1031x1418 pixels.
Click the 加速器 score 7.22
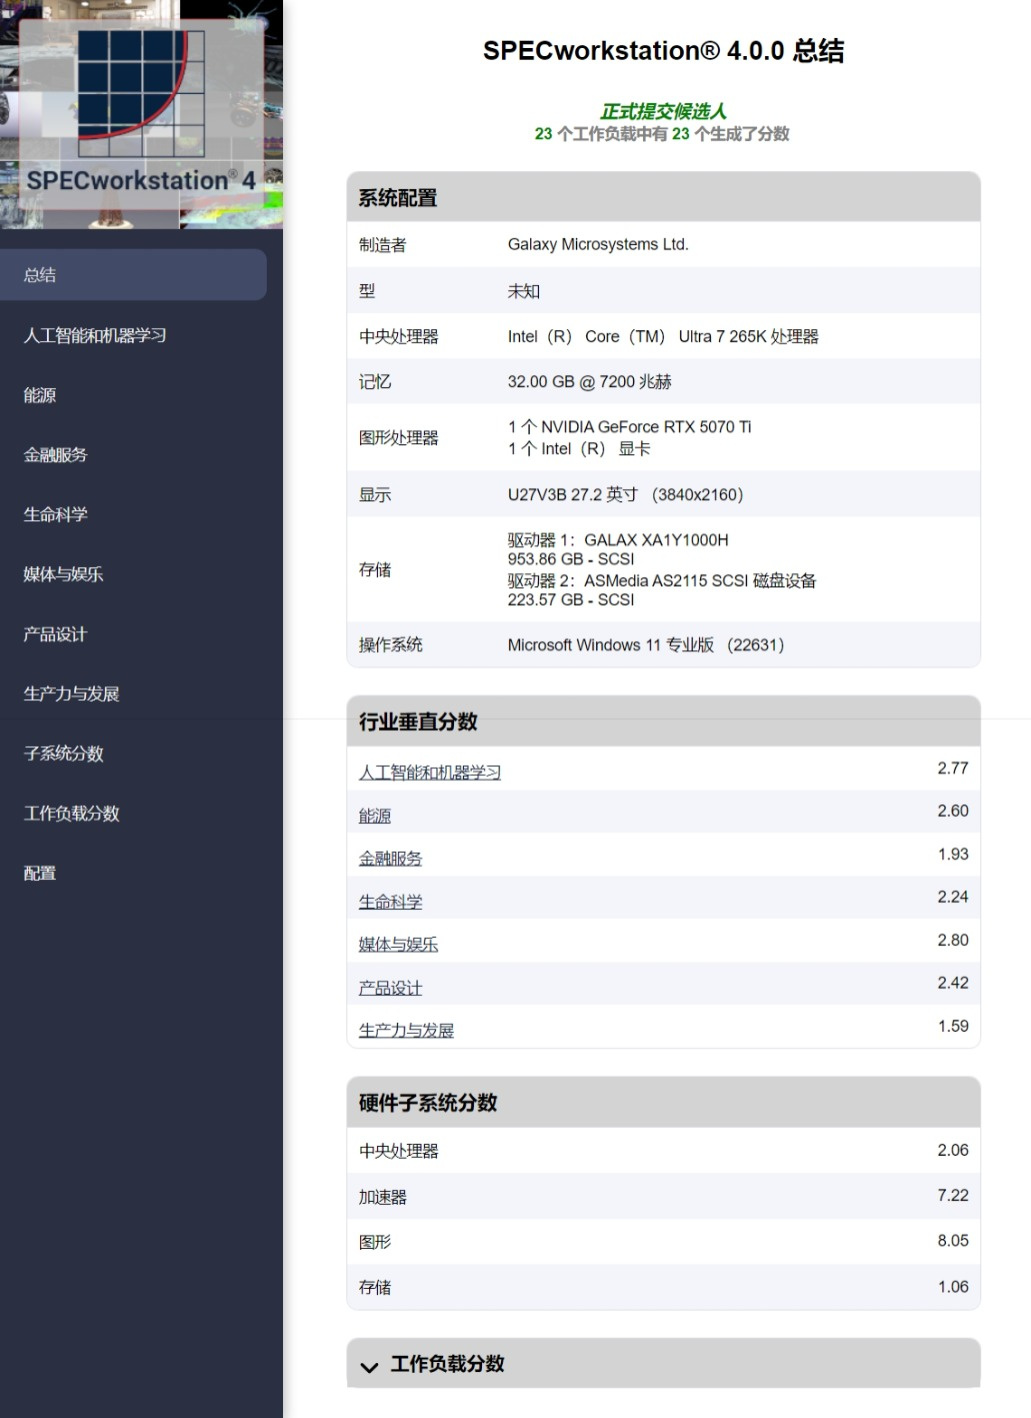(953, 1195)
